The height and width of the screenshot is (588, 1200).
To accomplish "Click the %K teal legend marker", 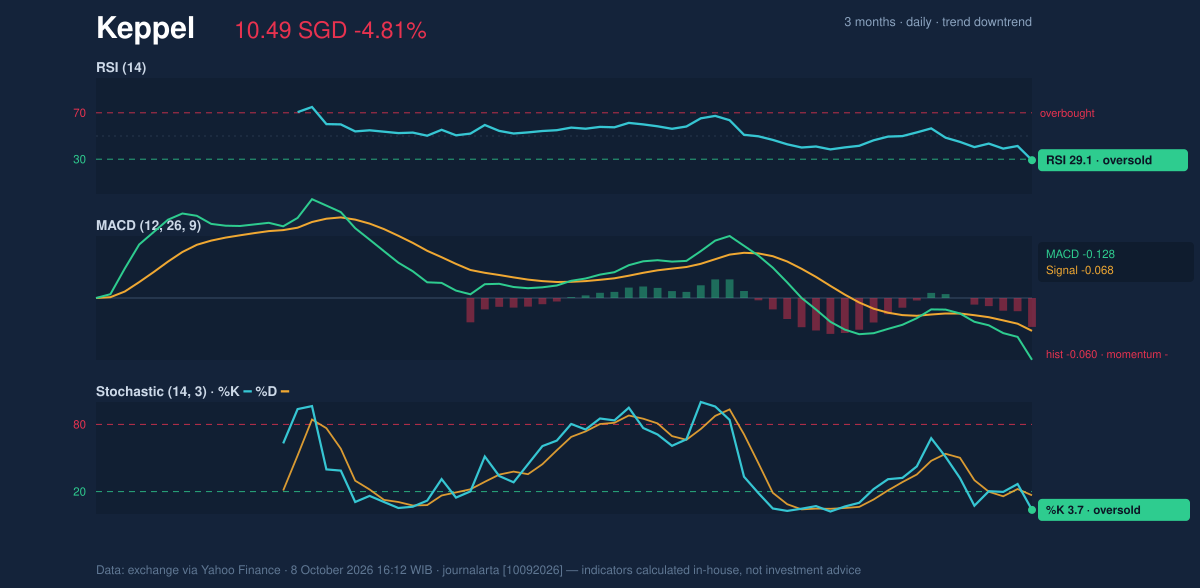I will (x=247, y=391).
